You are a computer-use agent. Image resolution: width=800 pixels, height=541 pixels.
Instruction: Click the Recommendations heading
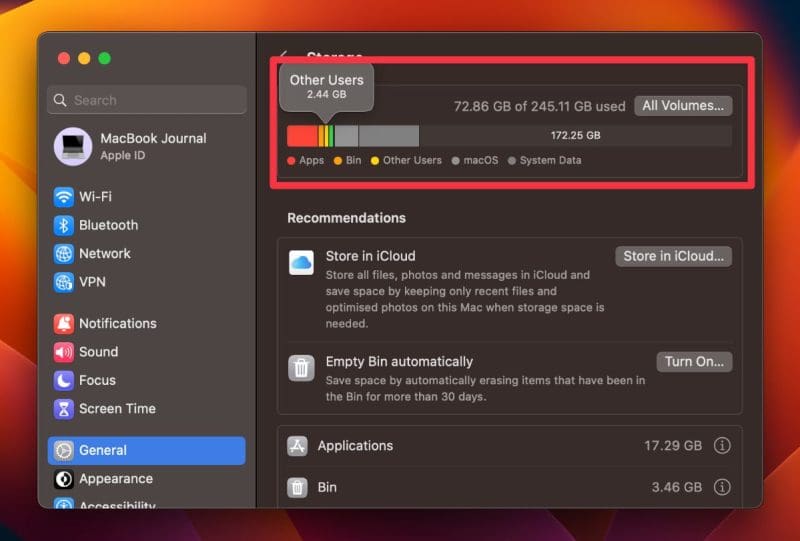coord(346,218)
